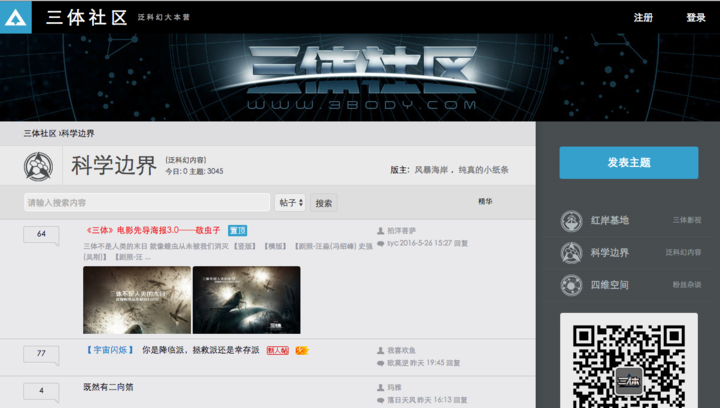Open 科学边界 sidebar forum link

click(x=609, y=252)
